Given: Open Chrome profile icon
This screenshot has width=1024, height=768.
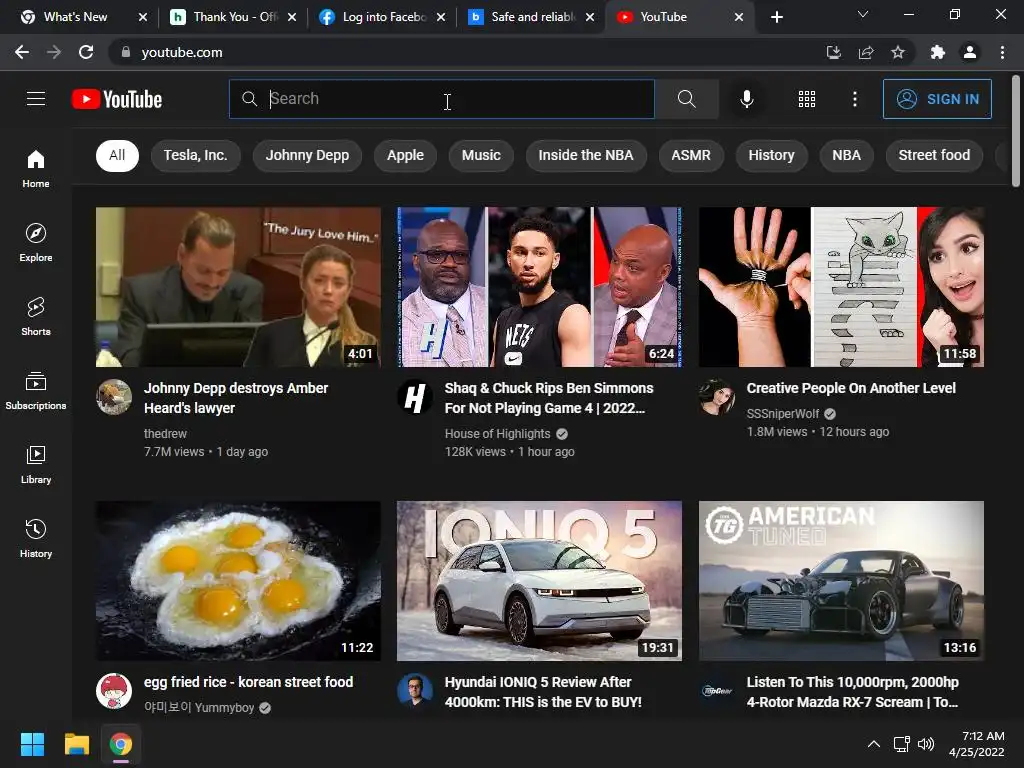Looking at the screenshot, I should 970,52.
